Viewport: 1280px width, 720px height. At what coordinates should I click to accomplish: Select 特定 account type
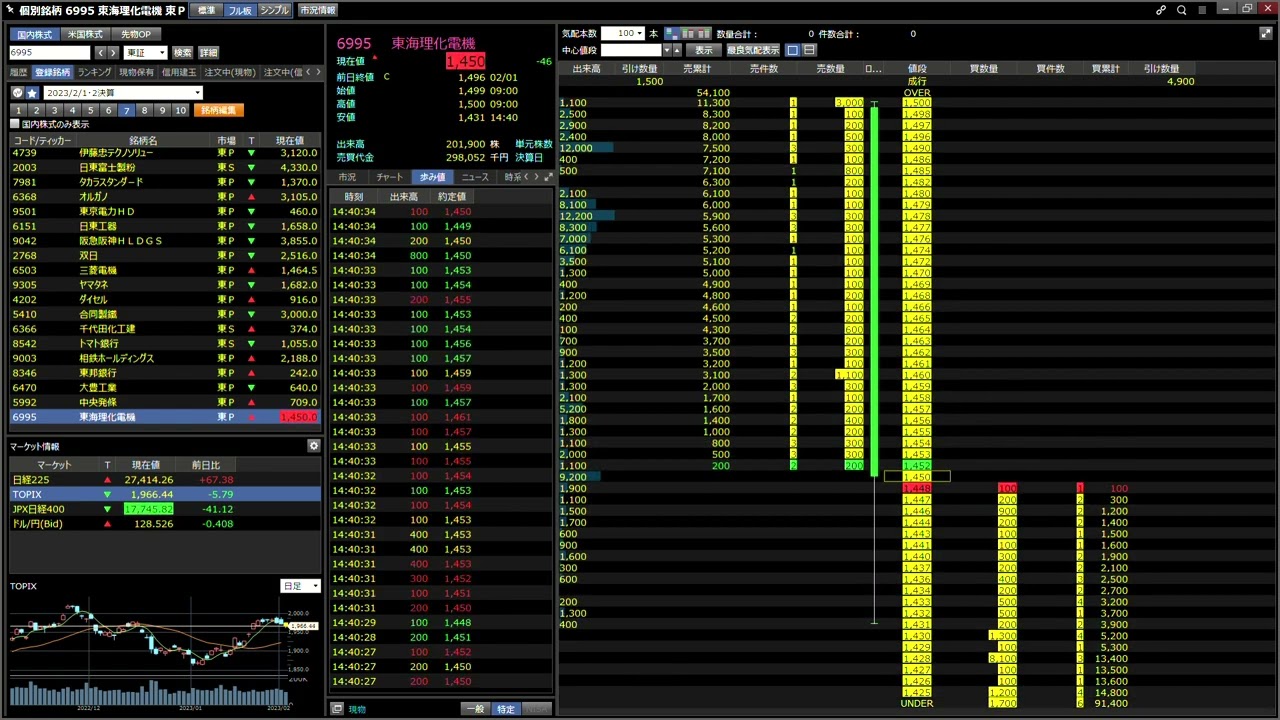[x=506, y=709]
